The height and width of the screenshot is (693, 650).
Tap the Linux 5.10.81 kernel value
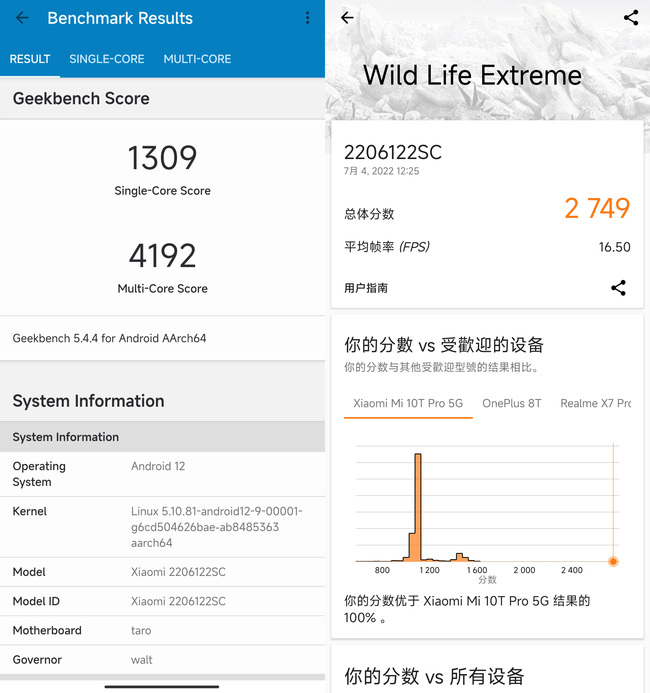217,527
